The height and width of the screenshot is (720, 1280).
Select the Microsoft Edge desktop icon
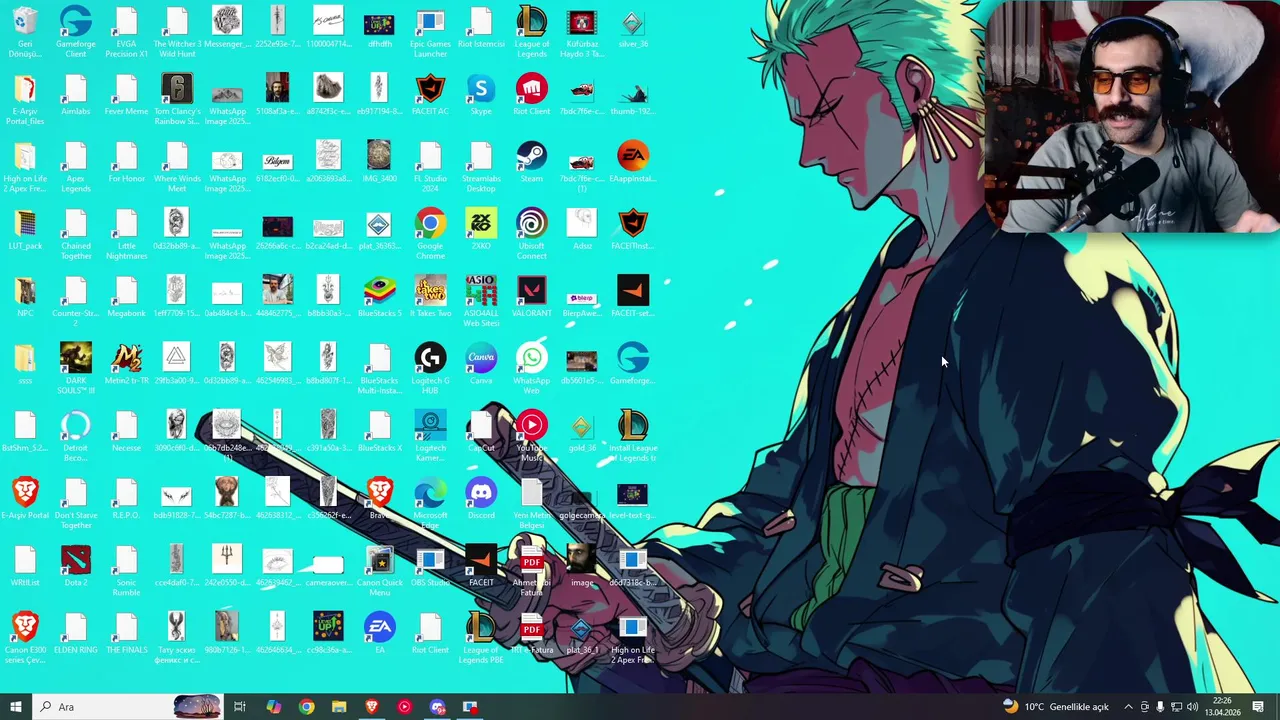[430, 503]
